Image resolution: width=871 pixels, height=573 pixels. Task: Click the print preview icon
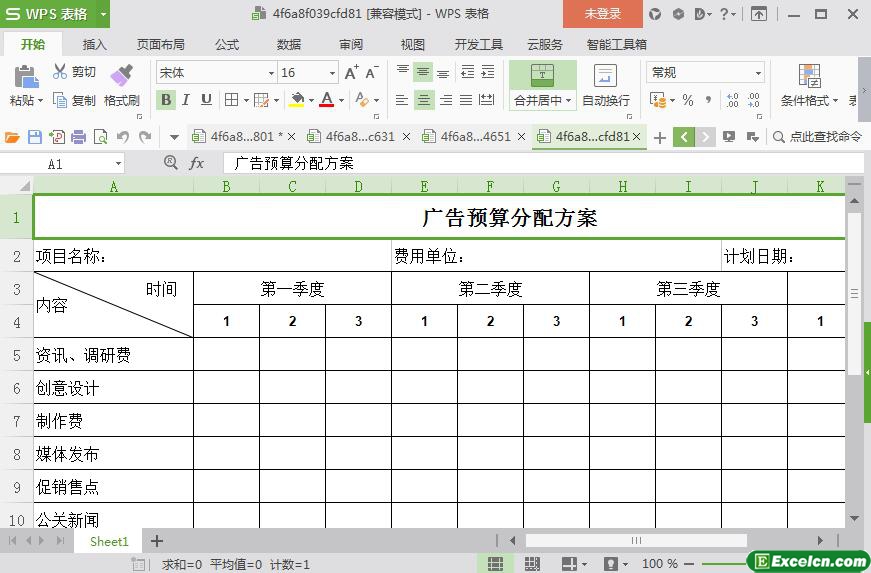[101, 137]
